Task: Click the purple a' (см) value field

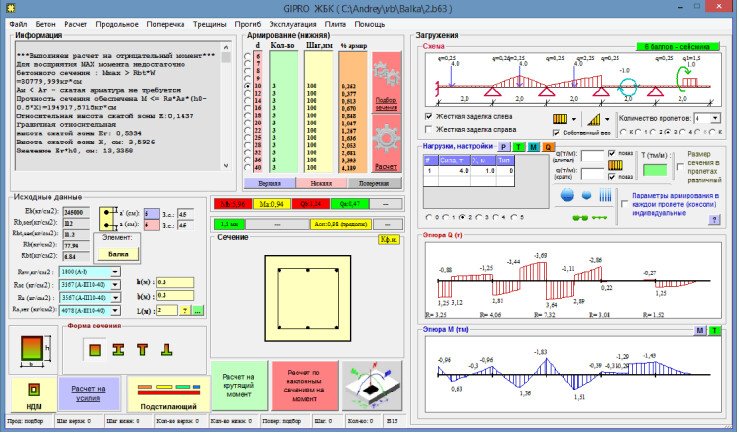Action: [x=151, y=214]
